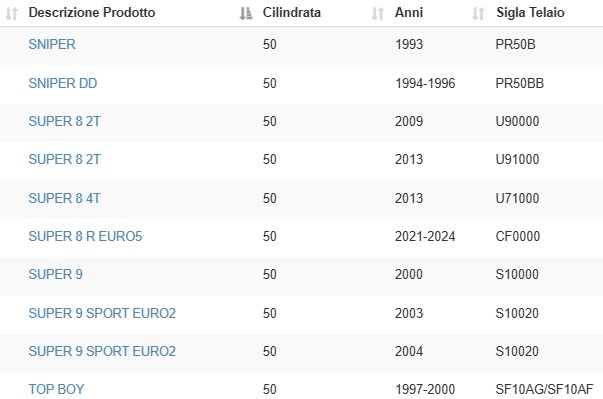Open the SUPER 8 R EURO5 link
This screenshot has width=603, height=399.
point(85,236)
